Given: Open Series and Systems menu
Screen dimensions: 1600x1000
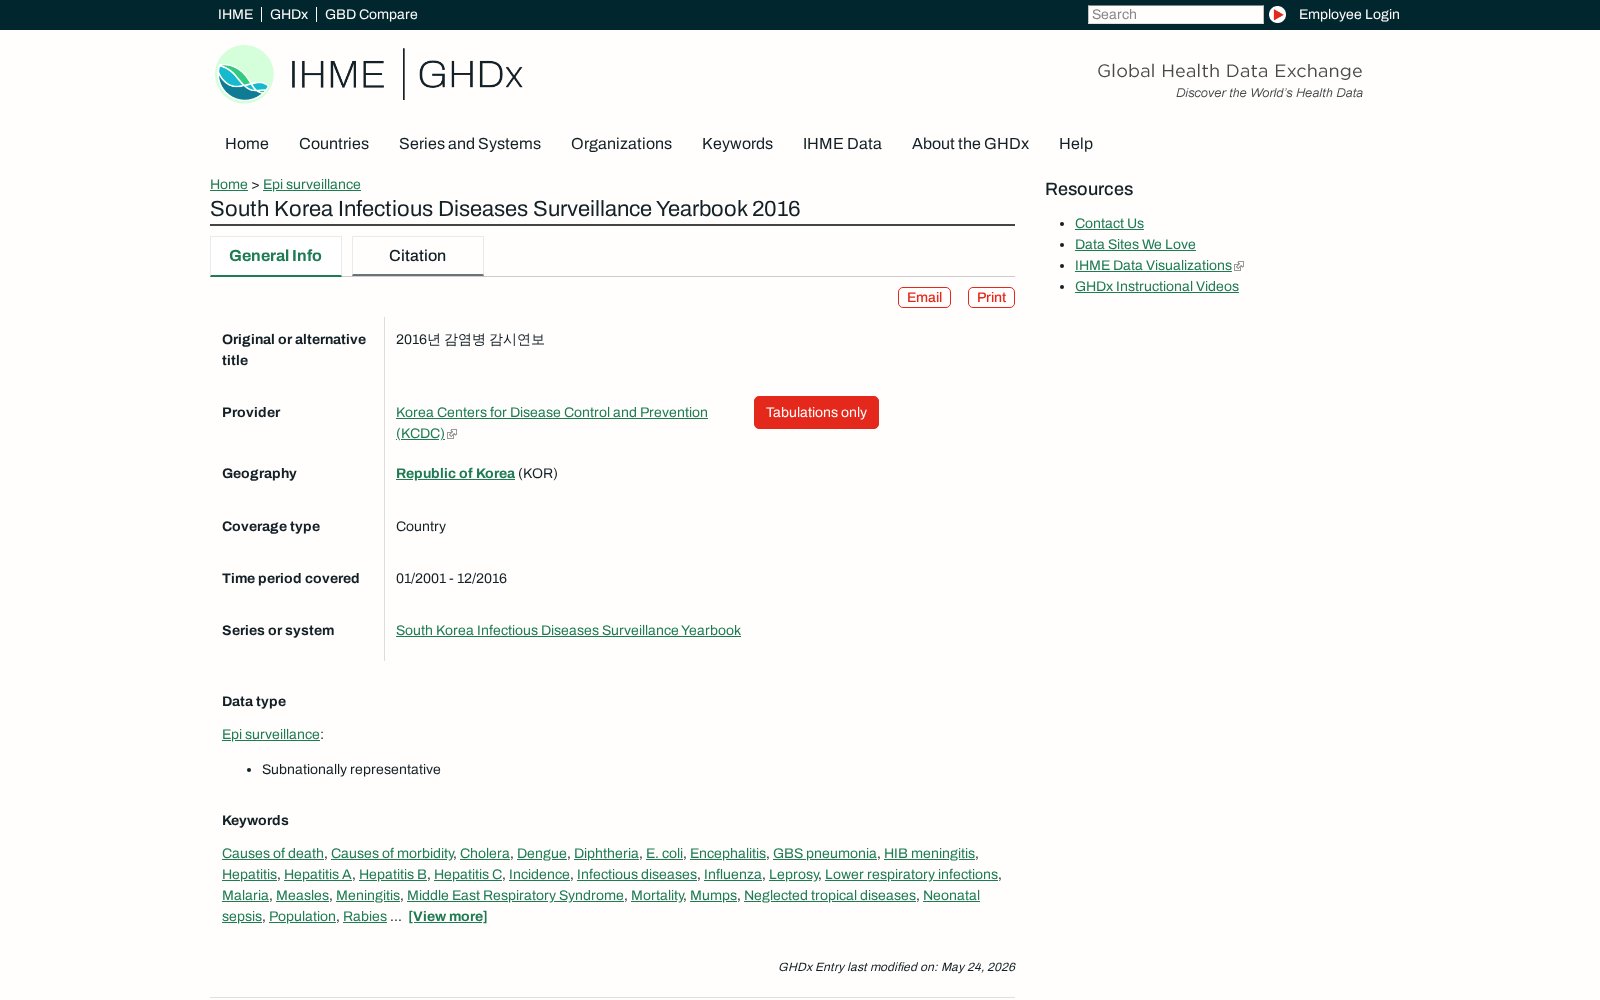Looking at the screenshot, I should [470, 144].
